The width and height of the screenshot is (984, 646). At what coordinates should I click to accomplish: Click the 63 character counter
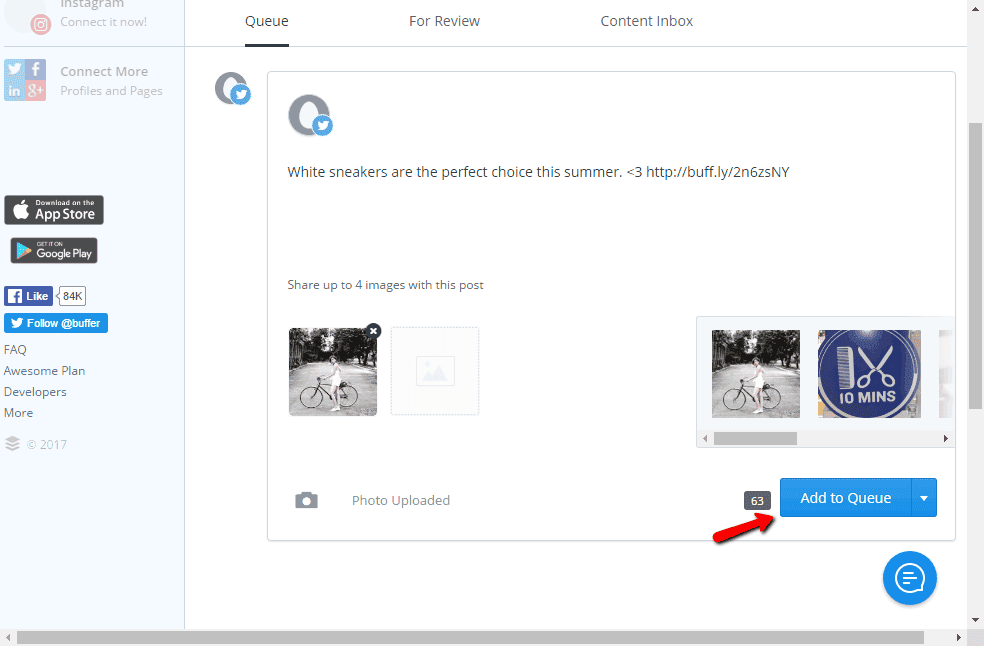[757, 500]
